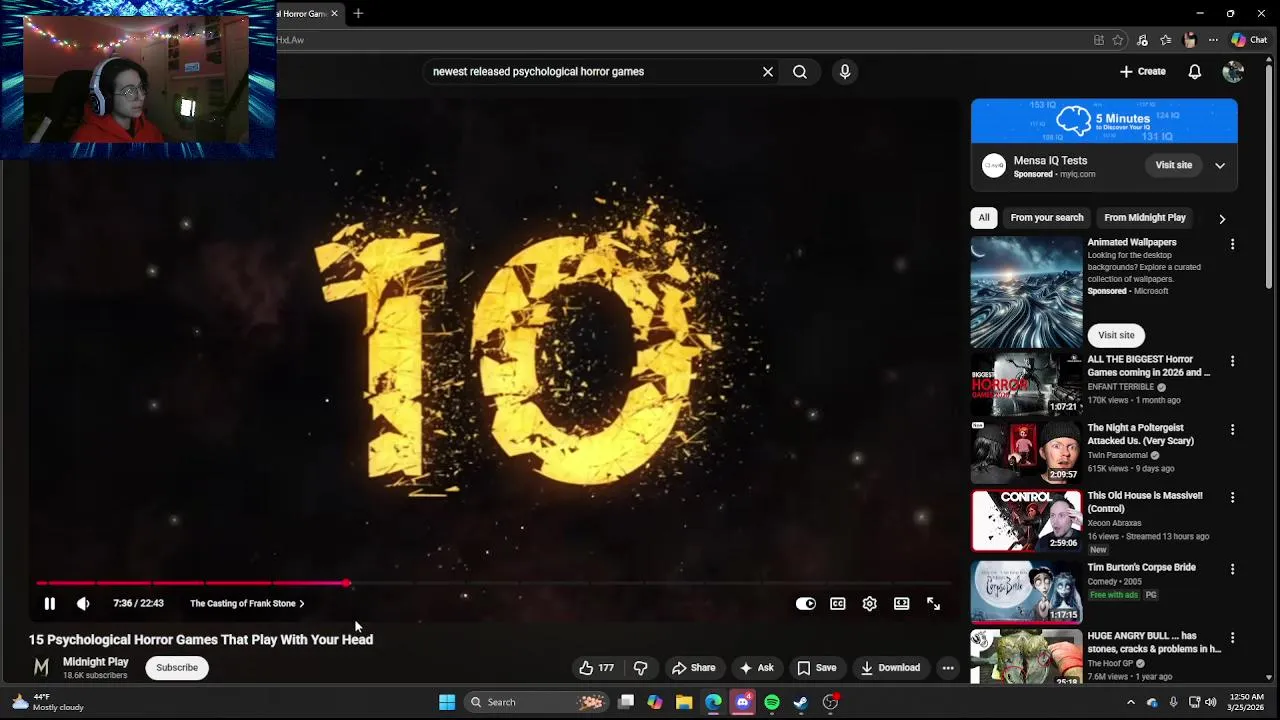Open options for HUGE ANGRY BULL video
This screenshot has width=1280, height=720.
1232,637
